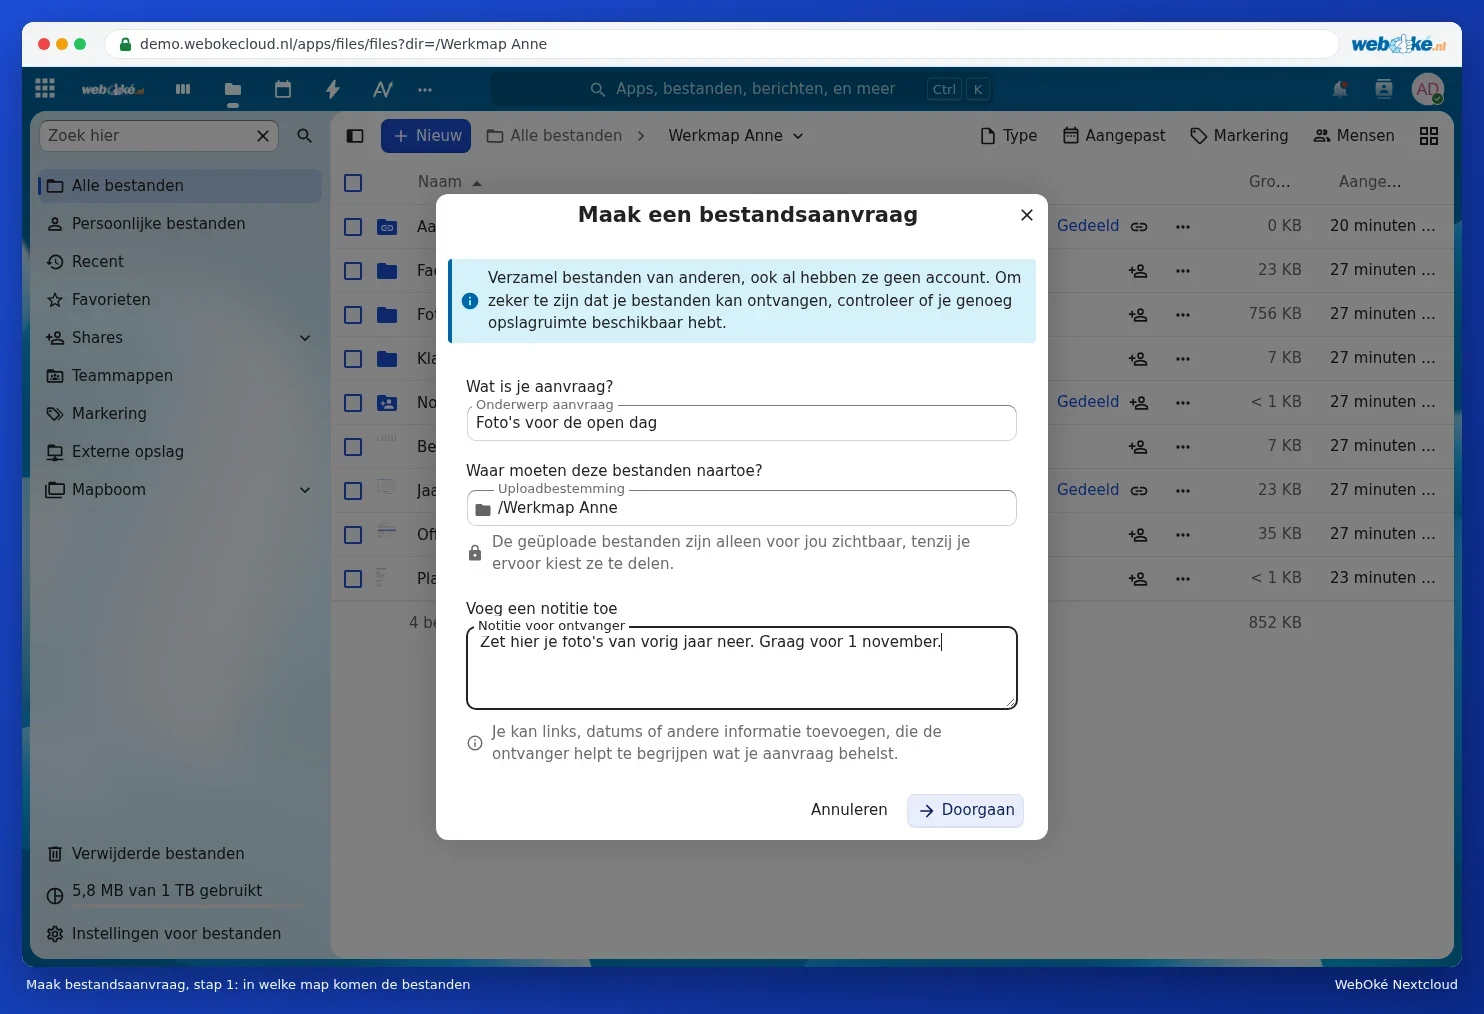Click the Nieuw button
The height and width of the screenshot is (1014, 1484).
point(427,136)
